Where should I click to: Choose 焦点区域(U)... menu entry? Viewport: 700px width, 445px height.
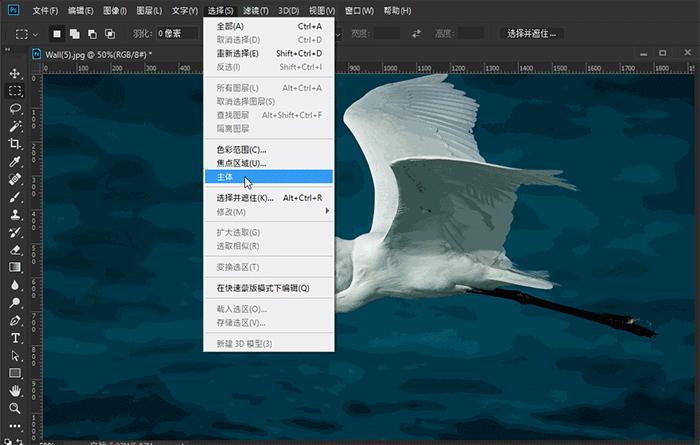point(269,163)
